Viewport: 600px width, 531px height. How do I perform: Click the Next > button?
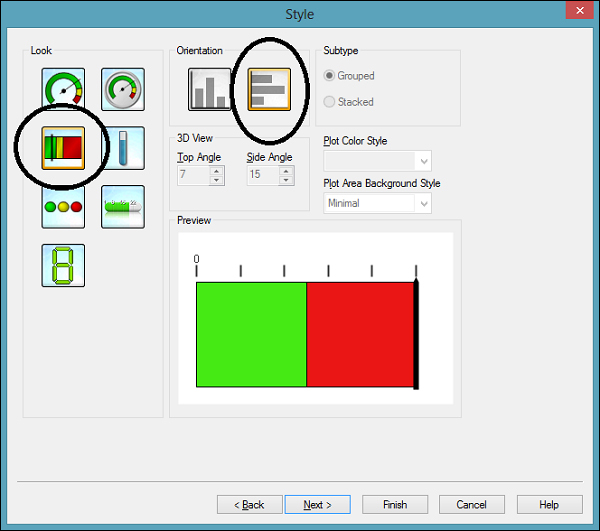point(318,505)
